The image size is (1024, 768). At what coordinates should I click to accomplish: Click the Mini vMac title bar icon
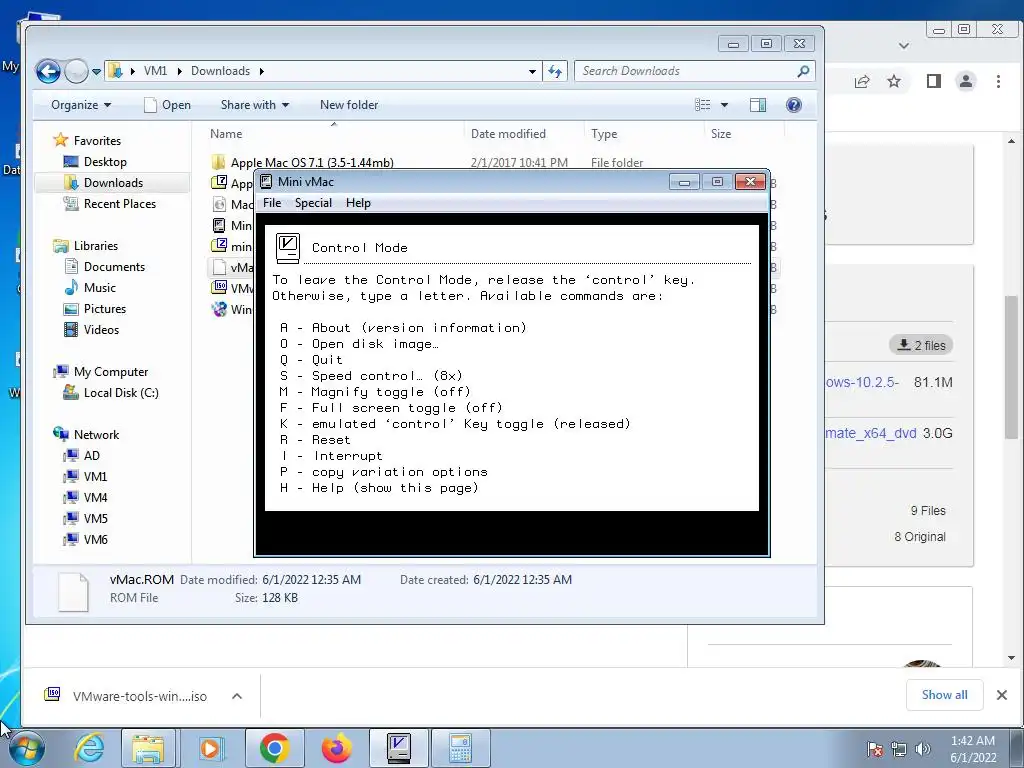[266, 182]
